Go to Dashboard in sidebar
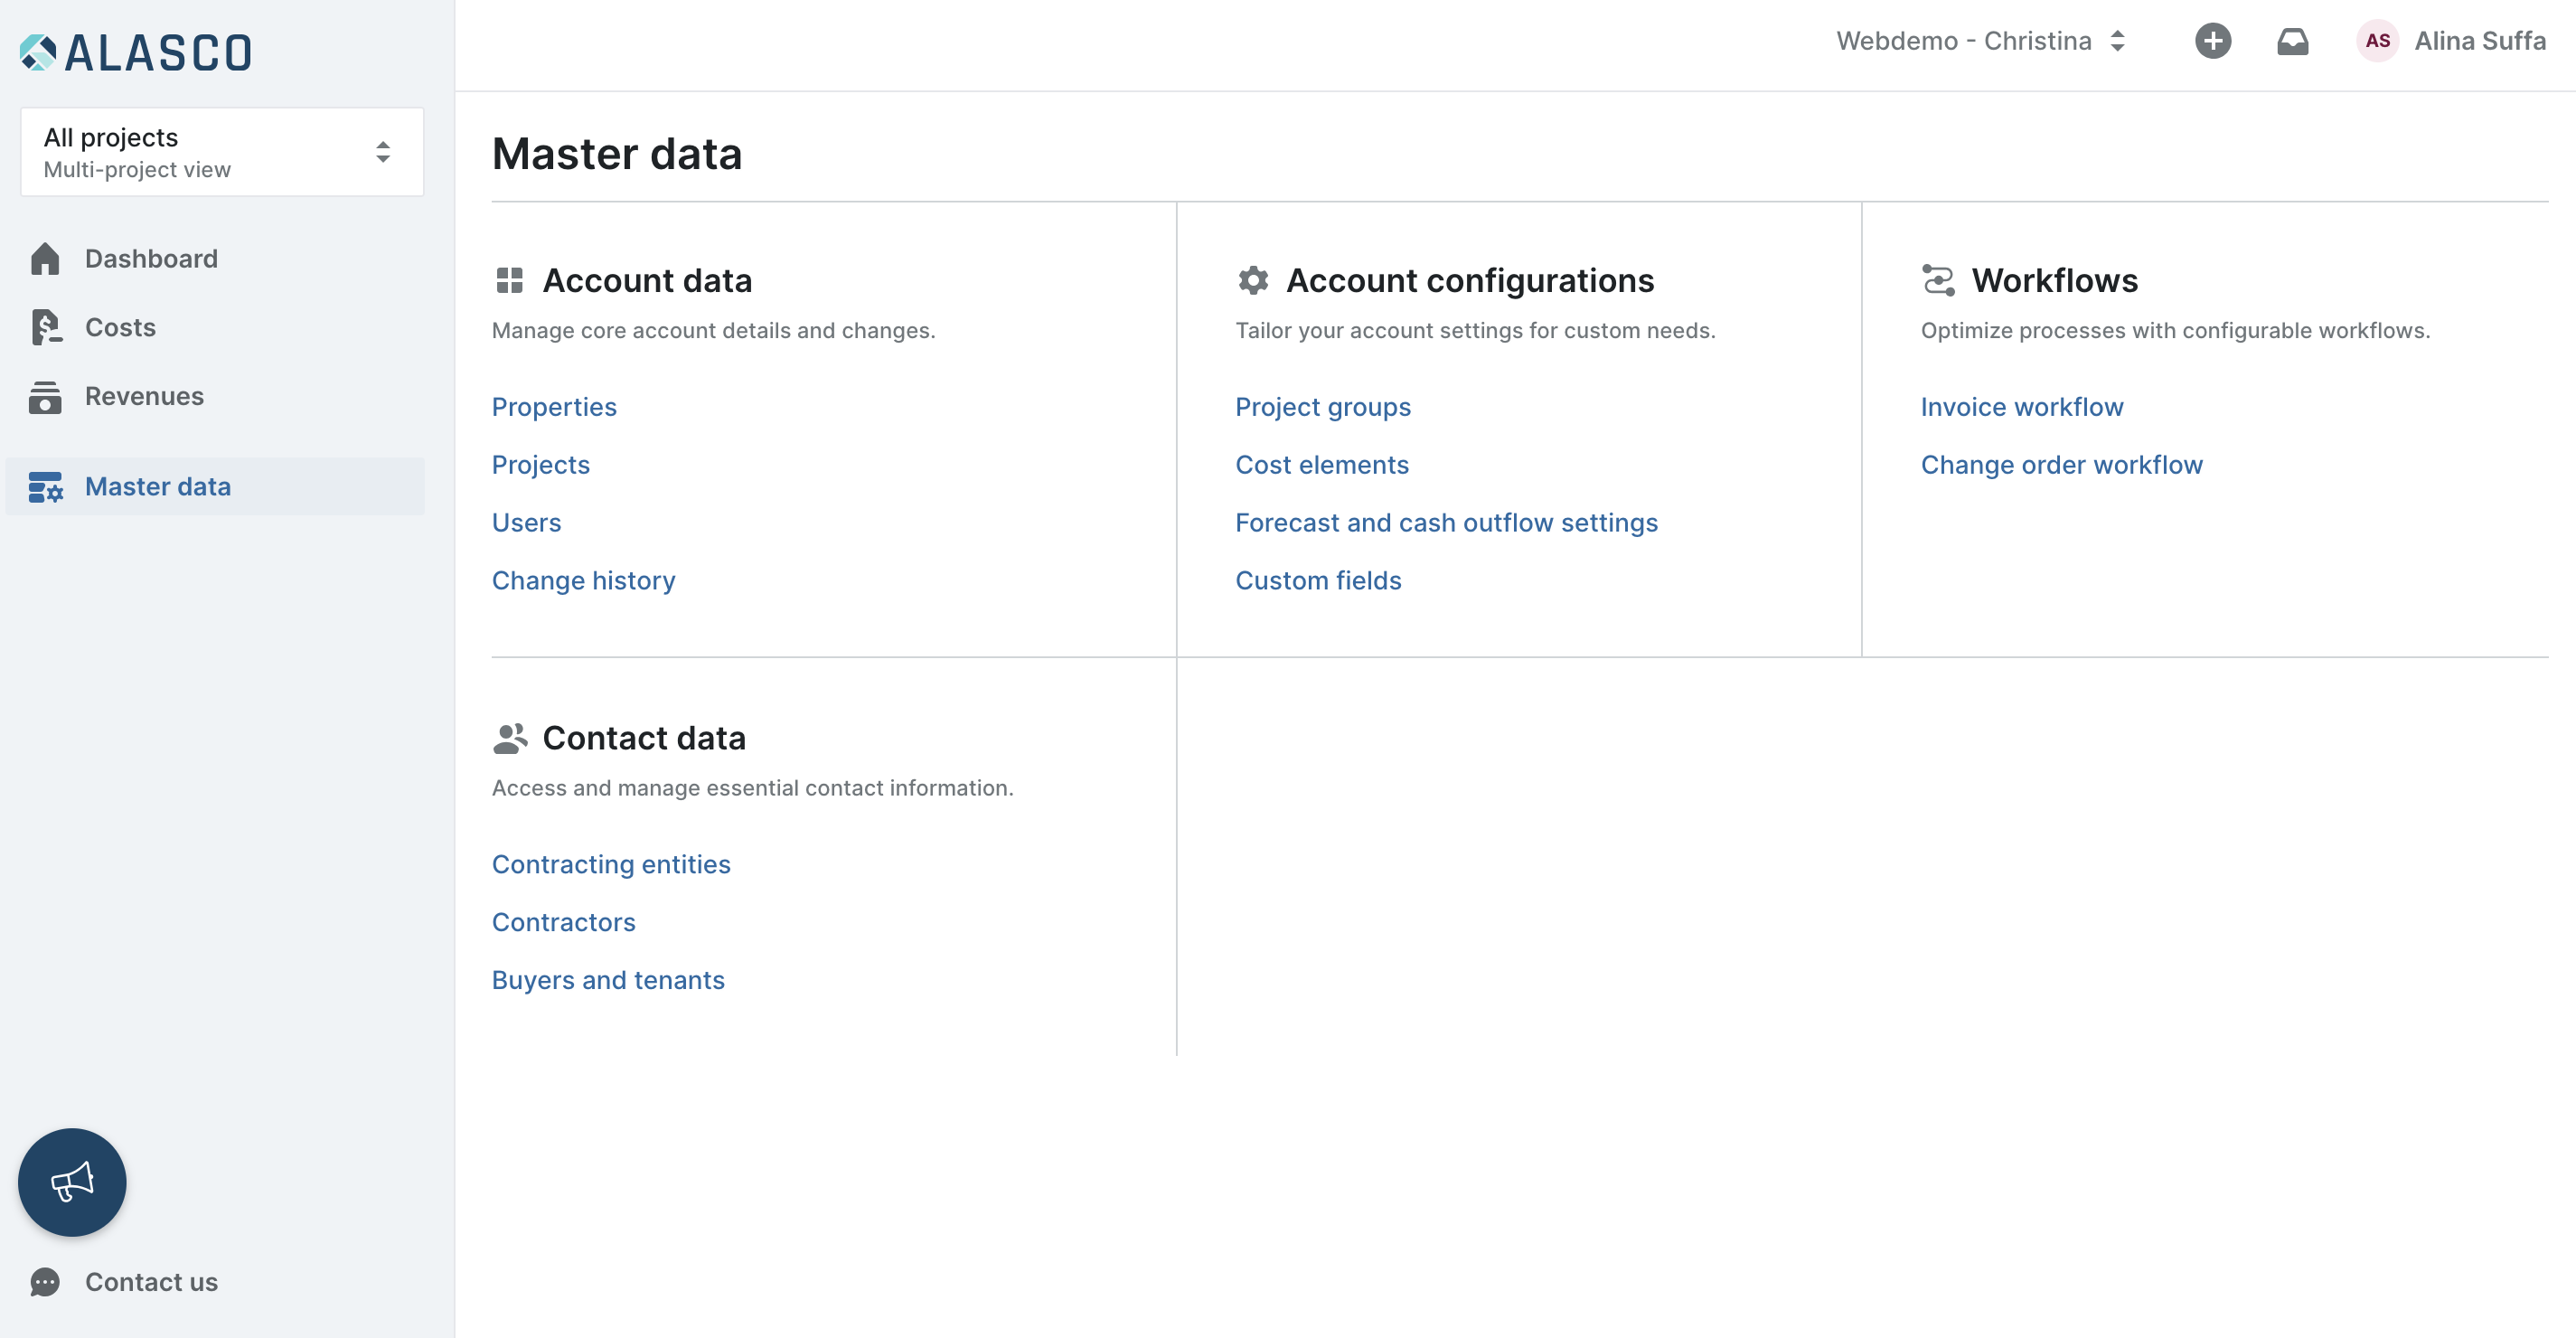This screenshot has height=1338, width=2576. pos(151,259)
